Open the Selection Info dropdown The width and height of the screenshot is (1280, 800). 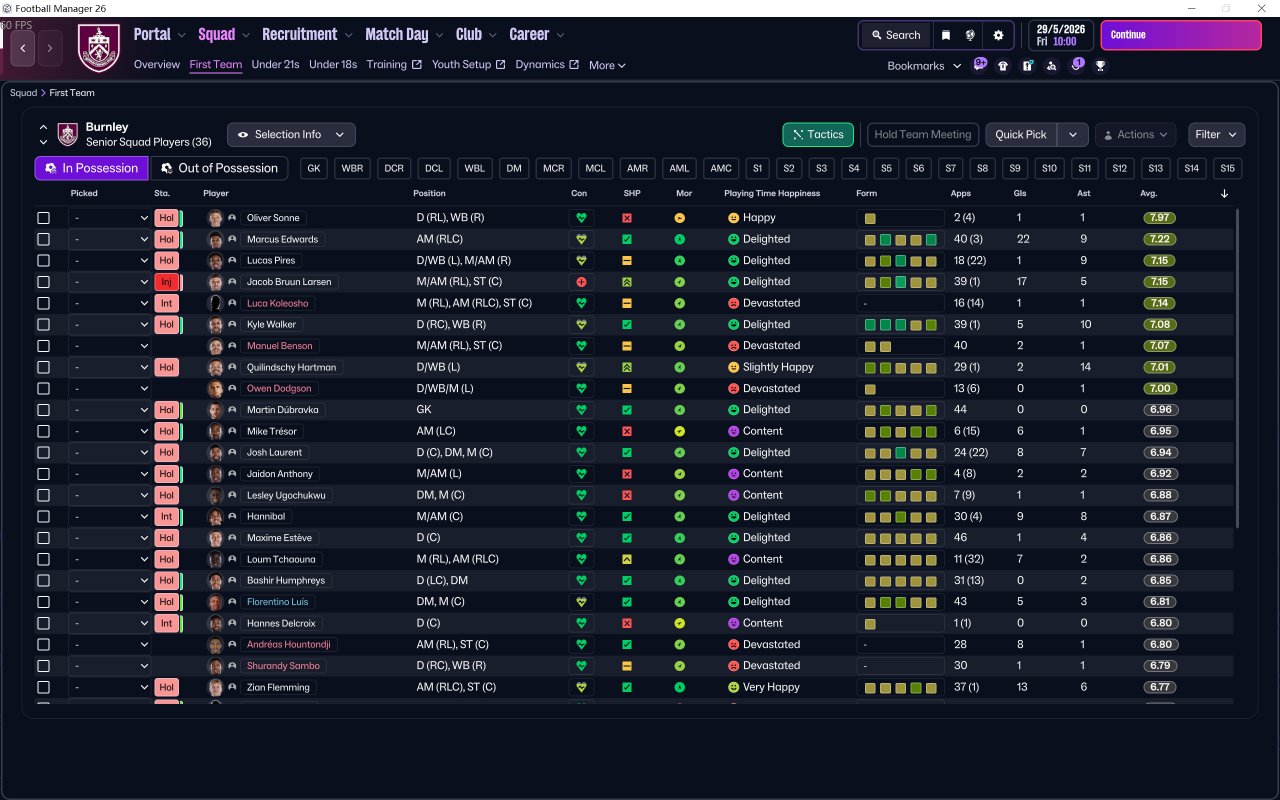point(291,135)
